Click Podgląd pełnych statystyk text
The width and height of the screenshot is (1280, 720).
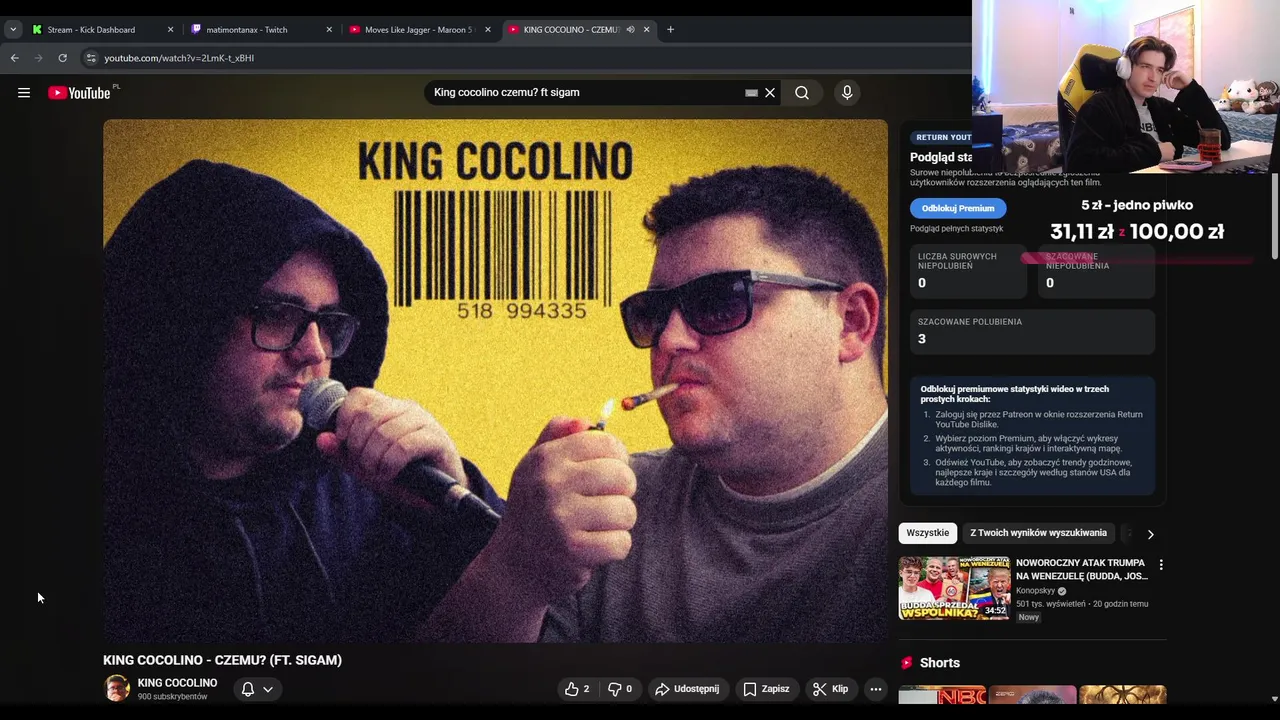[956, 229]
